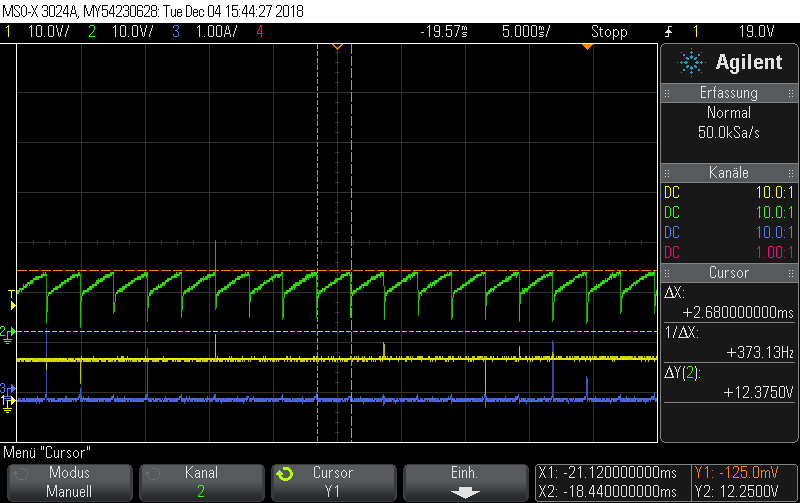Click the magenta channel 4 indicator

pyautogui.click(x=260, y=32)
